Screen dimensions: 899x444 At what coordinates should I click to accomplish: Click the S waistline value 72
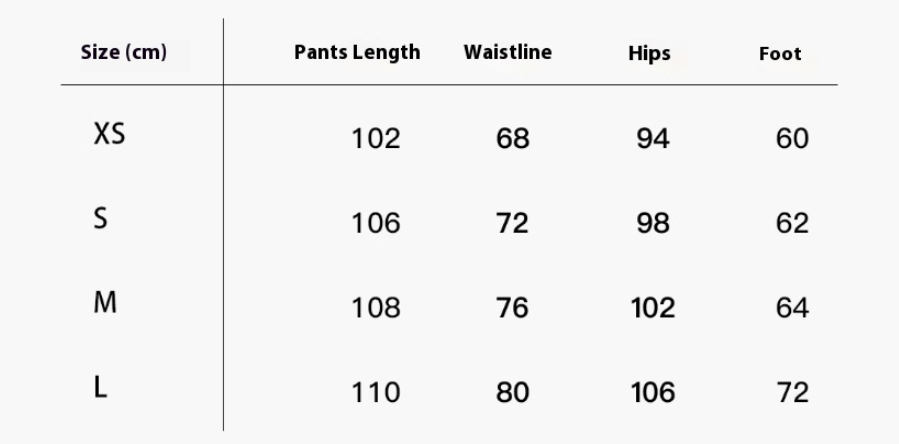pyautogui.click(x=512, y=223)
